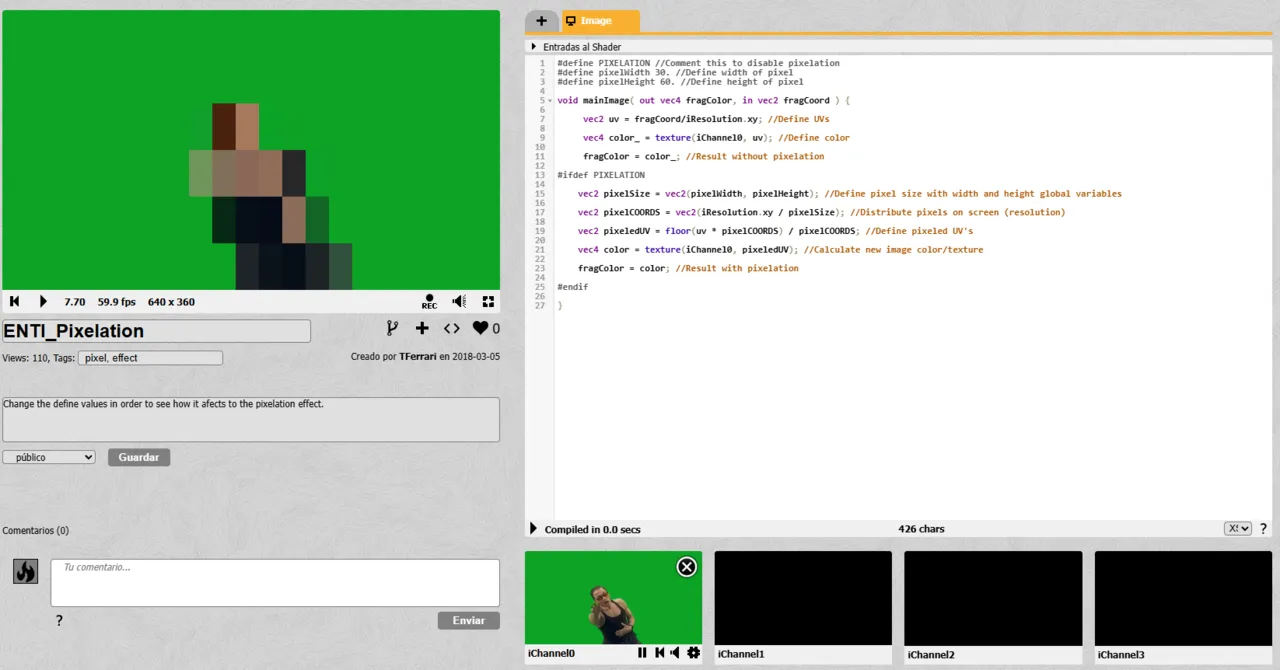Click the #endif code line
This screenshot has height=670, width=1280.
[x=573, y=287]
